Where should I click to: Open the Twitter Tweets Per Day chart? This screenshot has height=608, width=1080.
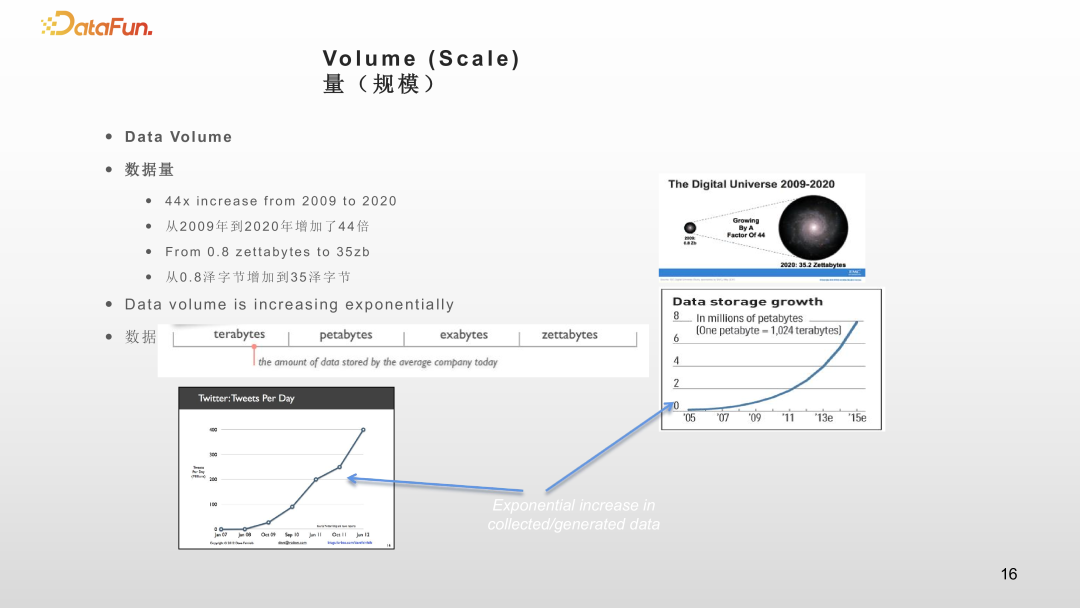pos(286,468)
